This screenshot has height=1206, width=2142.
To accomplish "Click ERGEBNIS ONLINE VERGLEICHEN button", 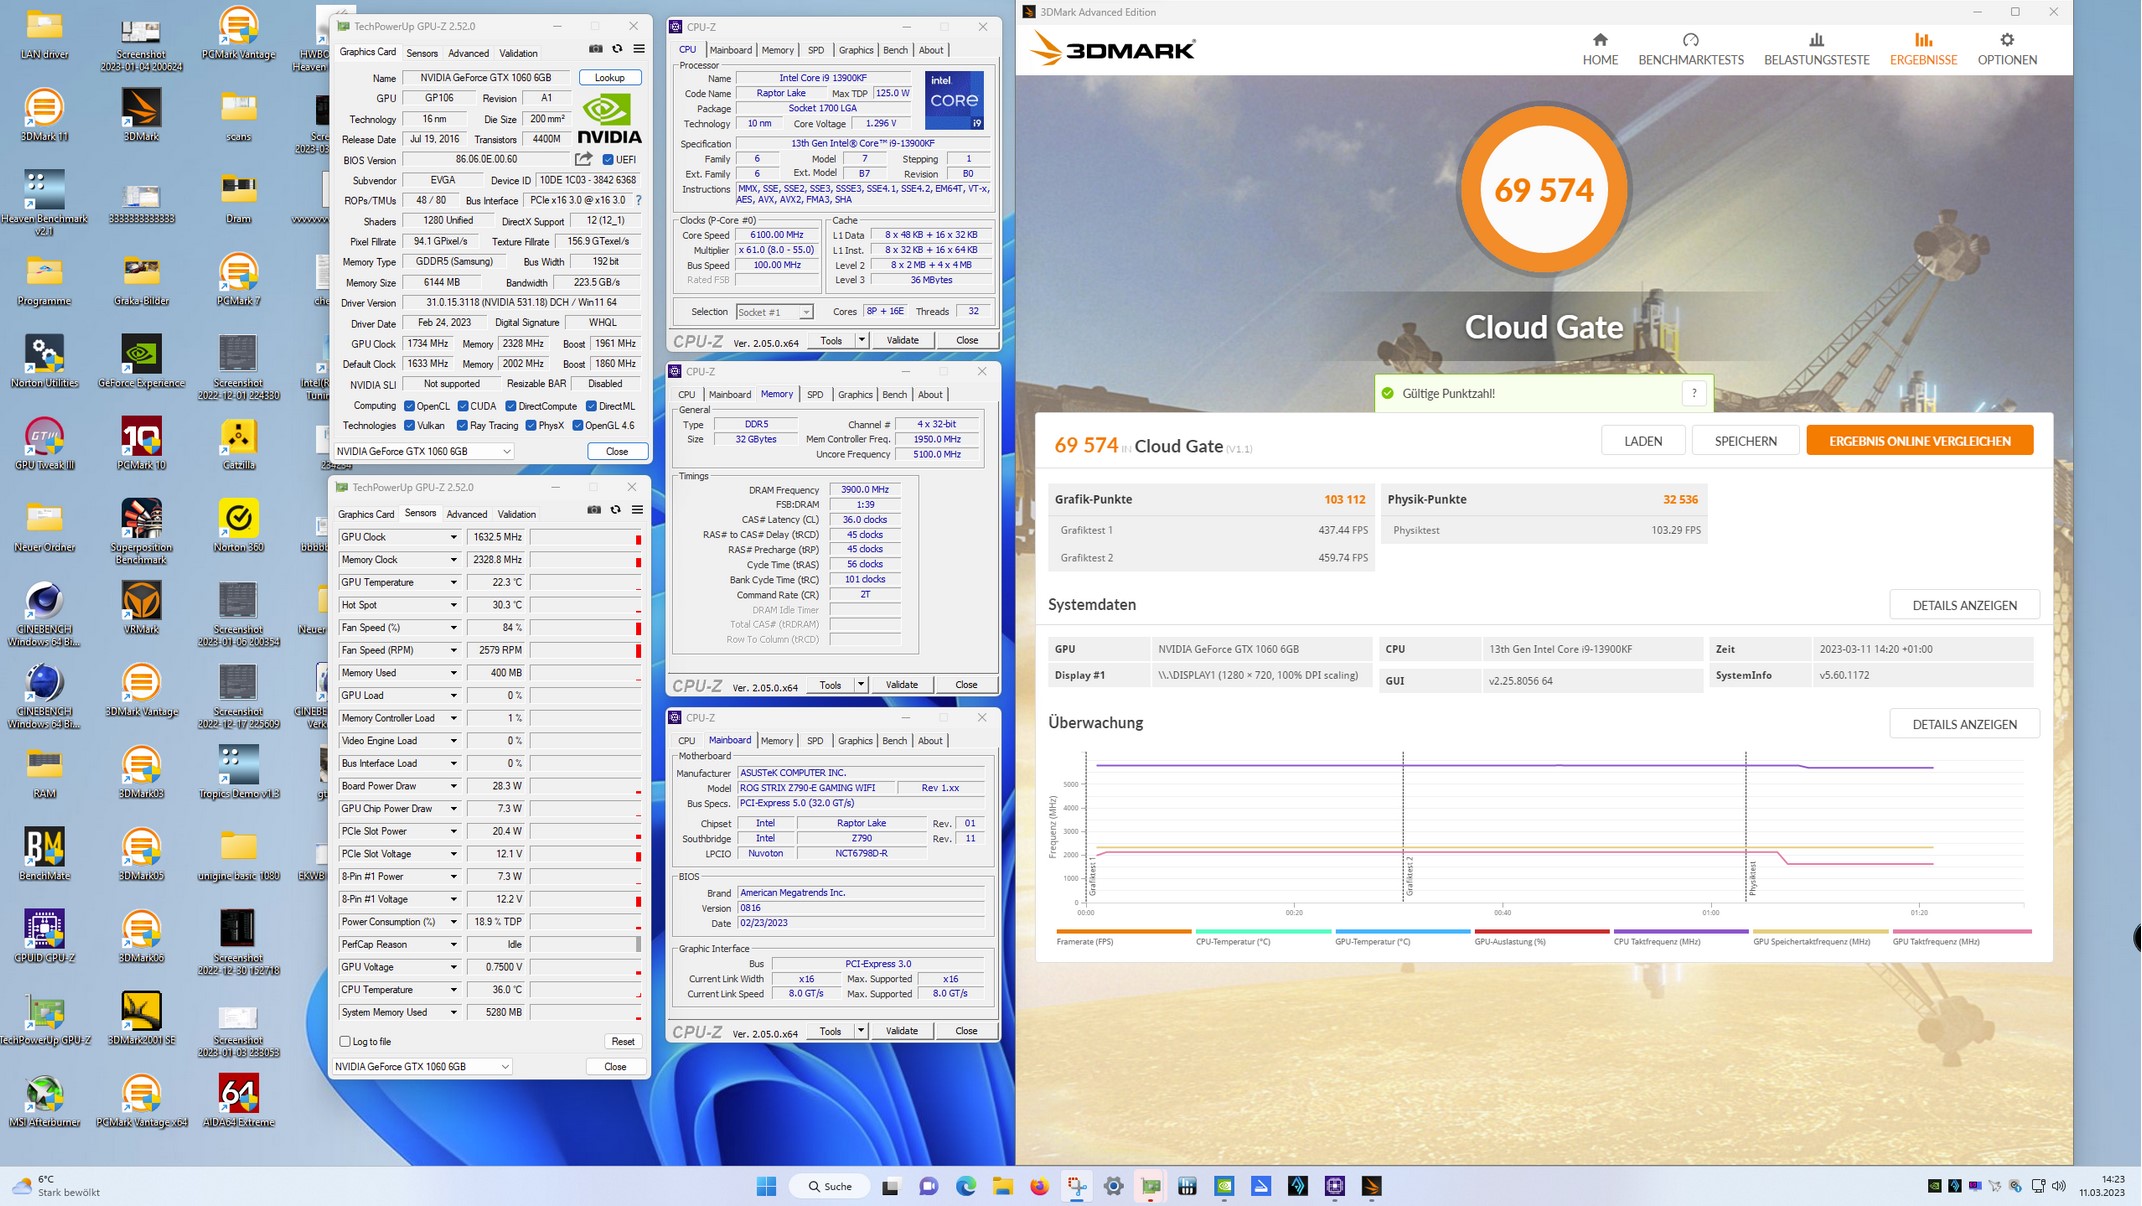I will pyautogui.click(x=1919, y=441).
